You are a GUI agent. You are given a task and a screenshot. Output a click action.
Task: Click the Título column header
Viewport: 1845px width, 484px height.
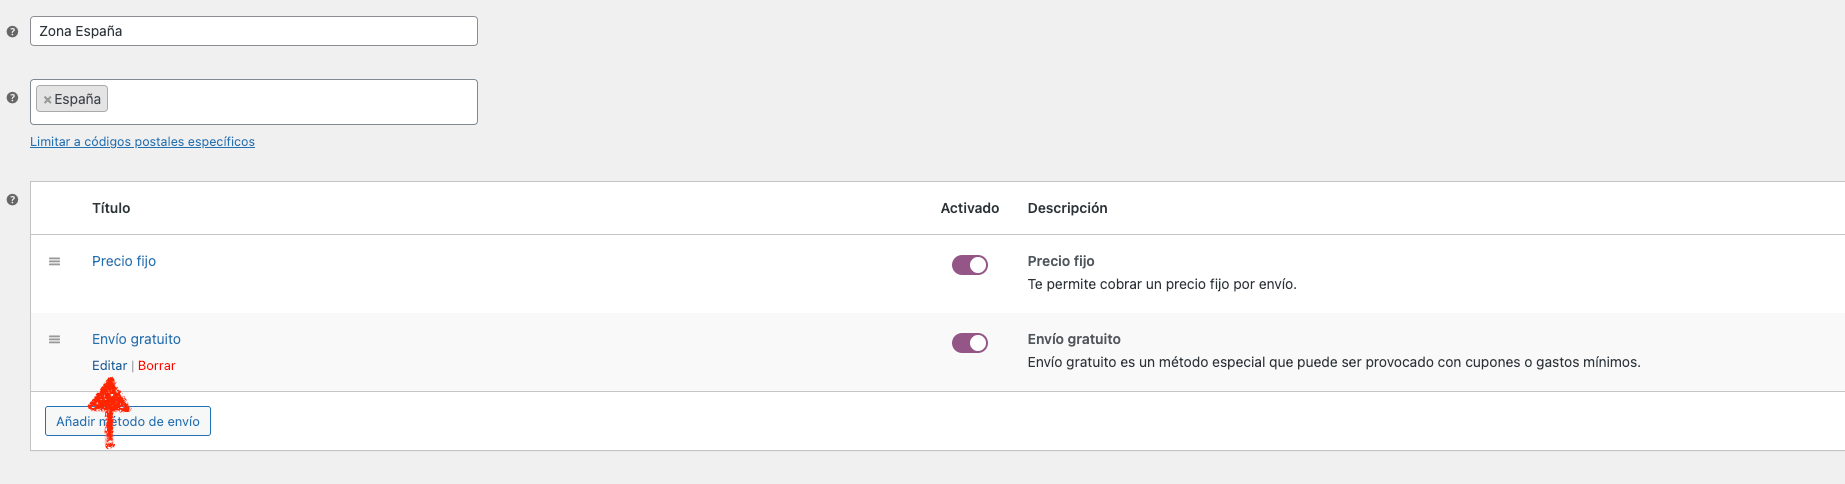coord(111,208)
